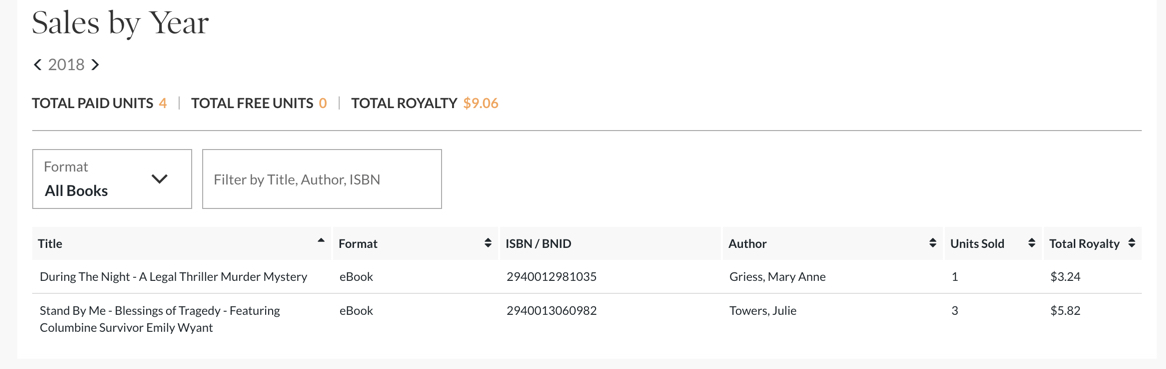Click the 2018 year label
This screenshot has height=369, width=1166.
66,65
